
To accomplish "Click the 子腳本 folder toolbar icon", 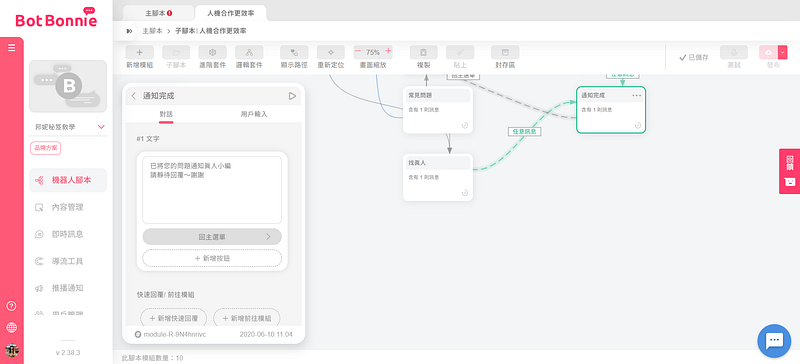I will (176, 52).
